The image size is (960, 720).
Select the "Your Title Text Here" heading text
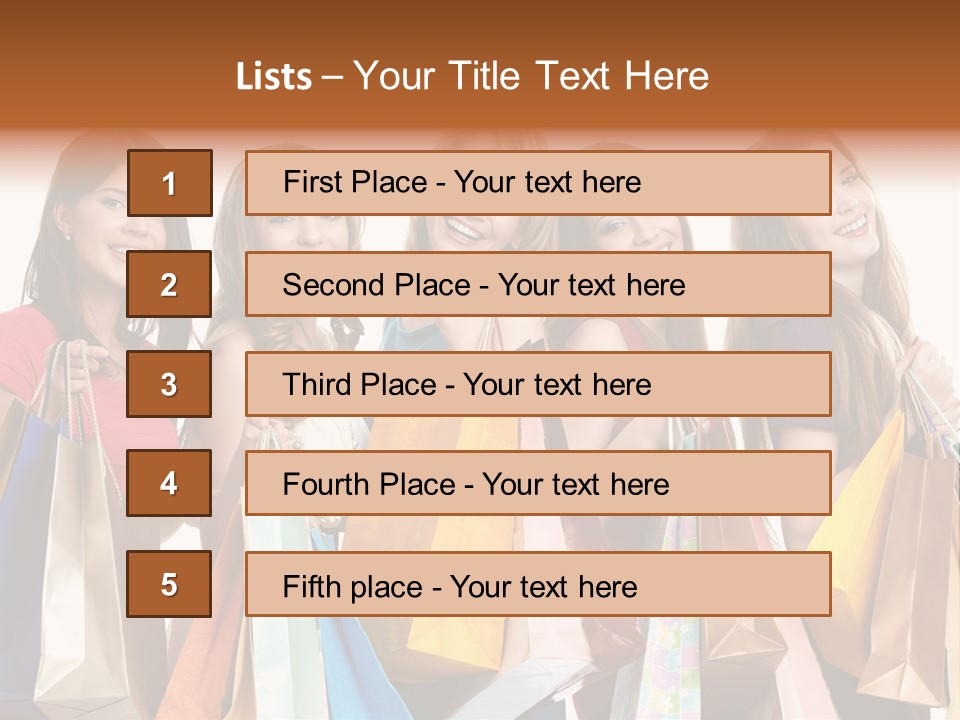(531, 76)
